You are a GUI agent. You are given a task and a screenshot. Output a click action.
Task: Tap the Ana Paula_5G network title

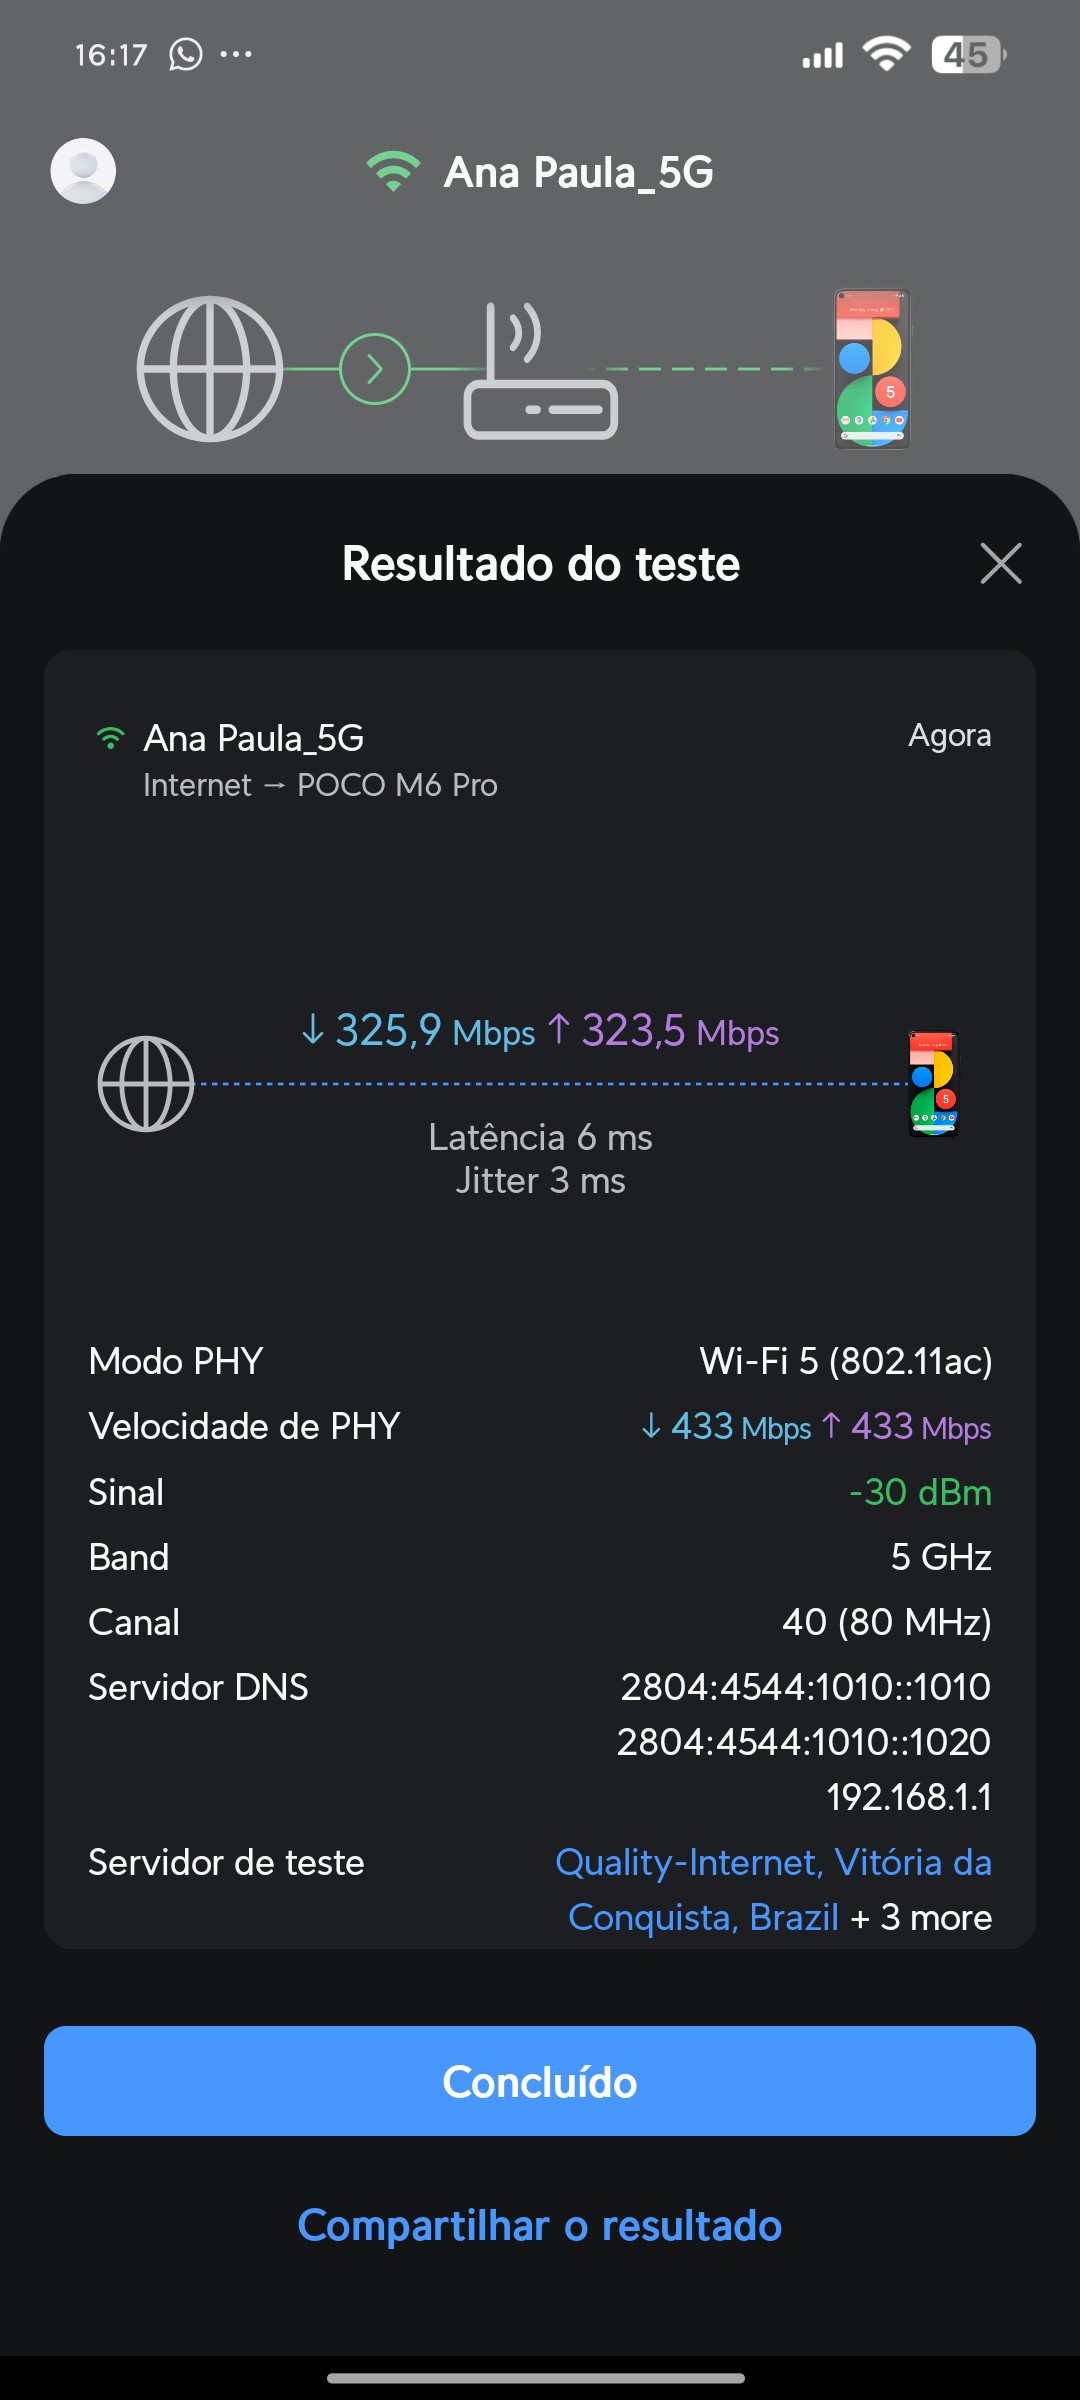pos(578,172)
